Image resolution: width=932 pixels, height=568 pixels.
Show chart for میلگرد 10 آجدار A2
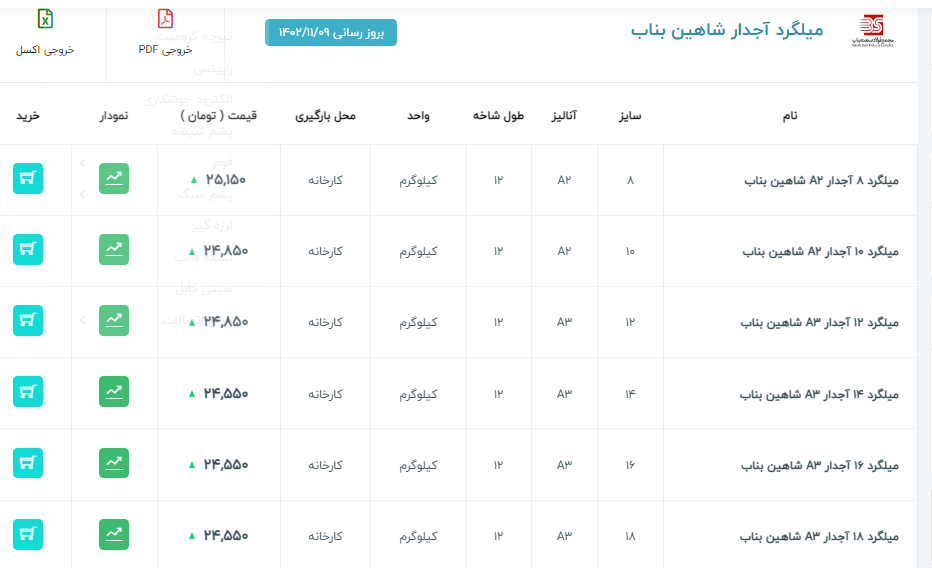point(114,250)
